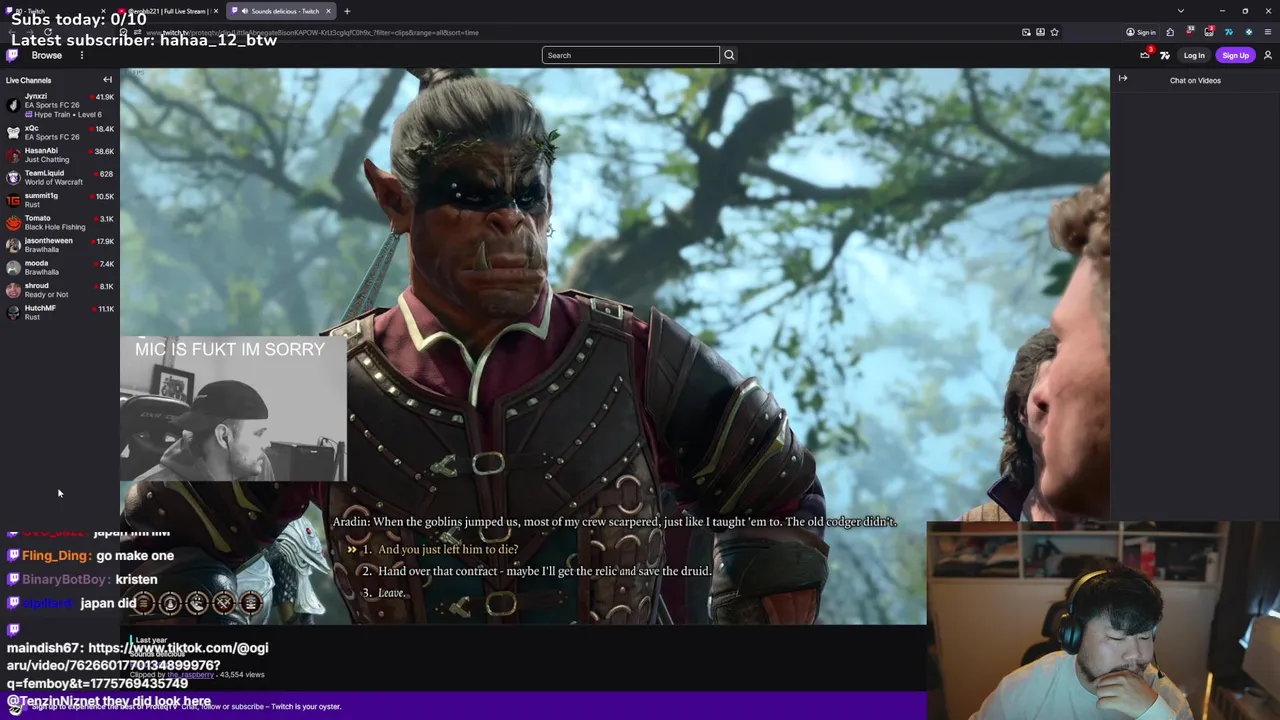Open the HutchMF live channel
This screenshot has width=1280, height=720.
tap(60, 312)
